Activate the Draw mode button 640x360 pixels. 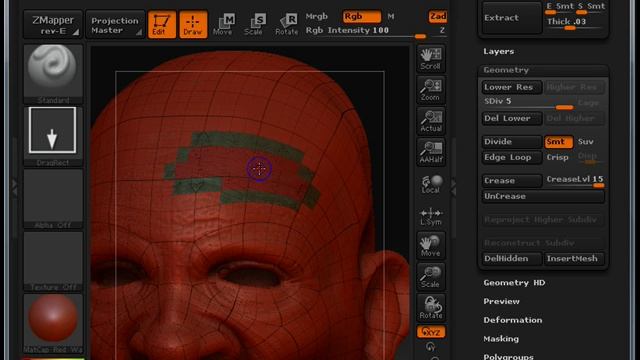(x=193, y=24)
